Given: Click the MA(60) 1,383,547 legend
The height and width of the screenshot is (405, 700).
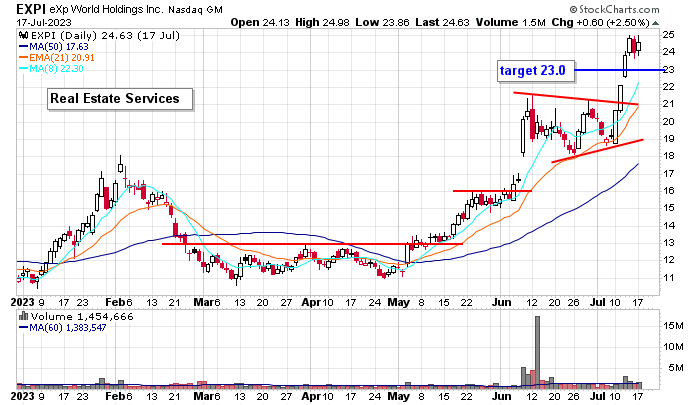Looking at the screenshot, I should click(x=67, y=328).
